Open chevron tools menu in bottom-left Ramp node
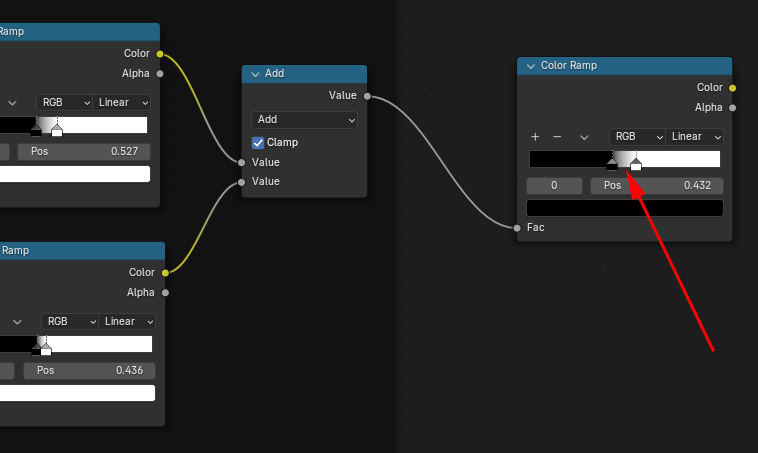Viewport: 758px width, 453px height. click(x=17, y=322)
